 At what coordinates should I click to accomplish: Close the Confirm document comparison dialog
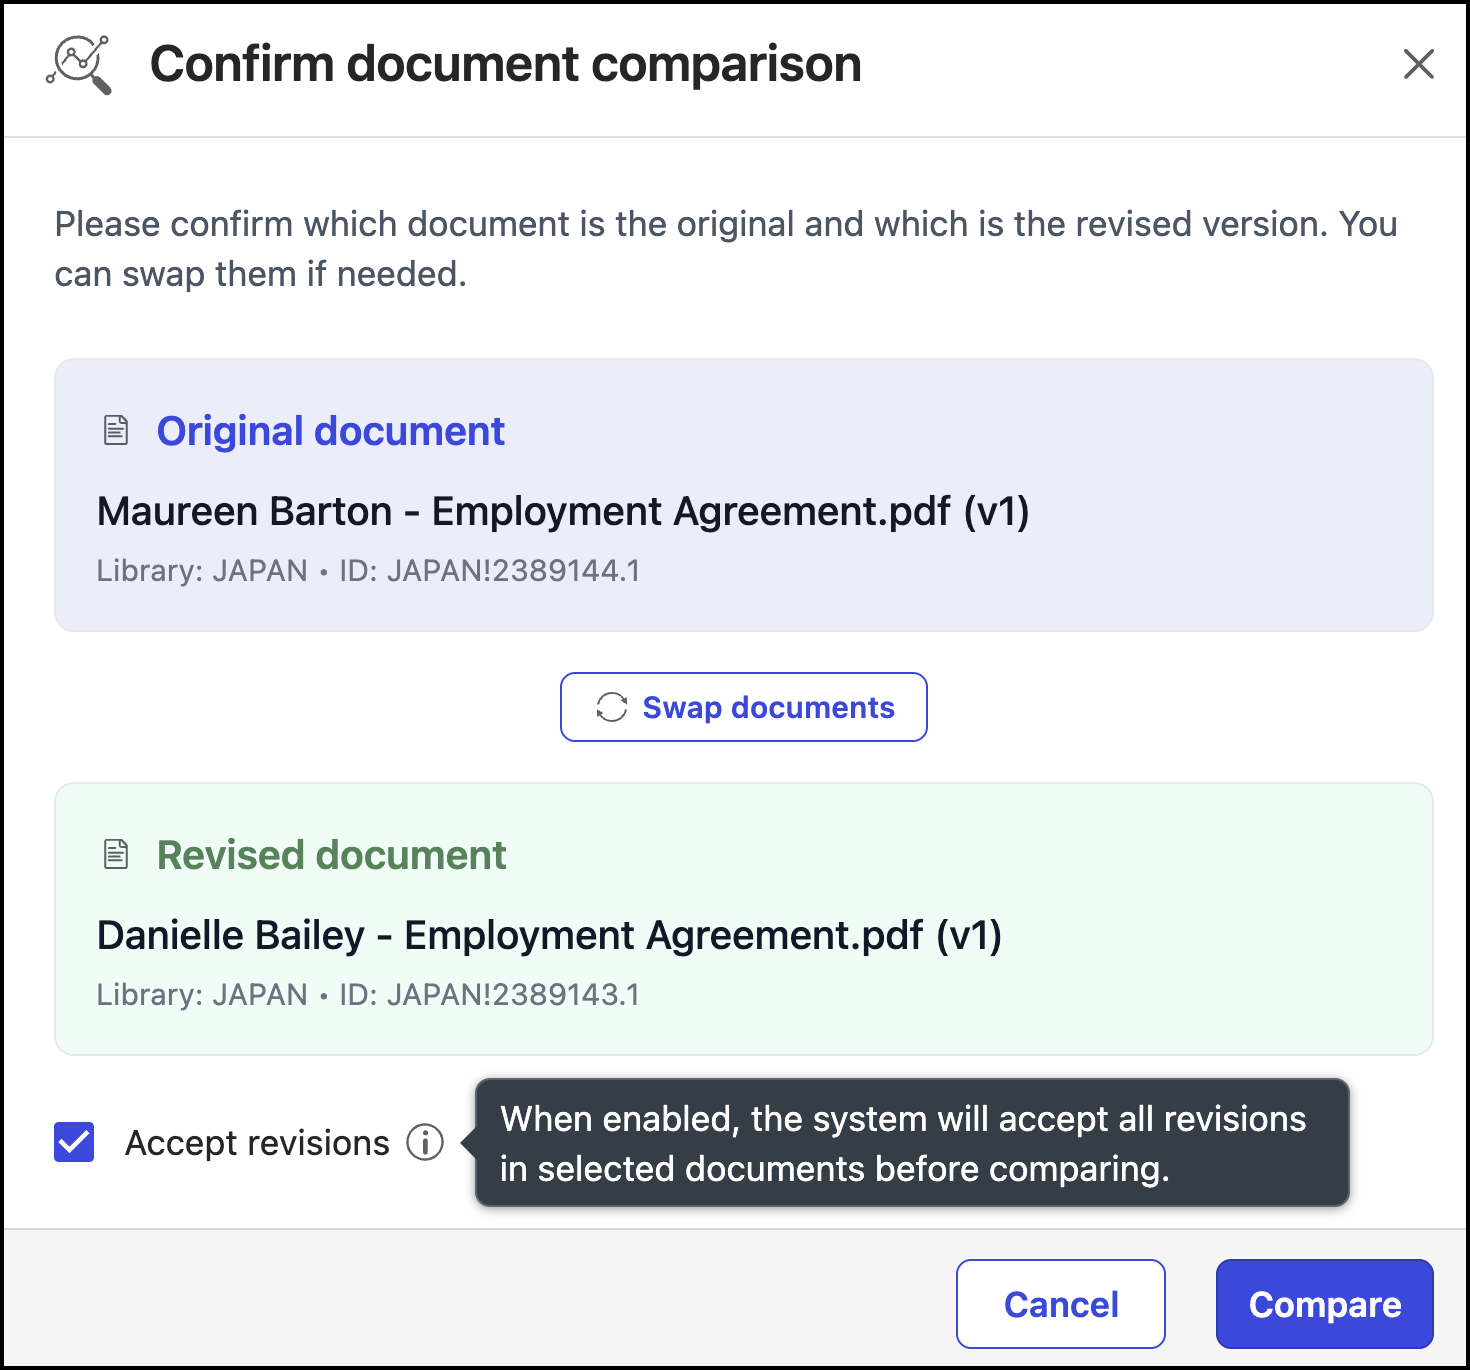pyautogui.click(x=1418, y=64)
